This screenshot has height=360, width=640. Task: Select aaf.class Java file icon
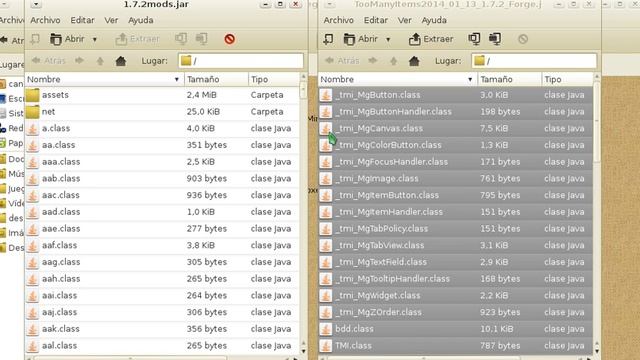(x=33, y=246)
